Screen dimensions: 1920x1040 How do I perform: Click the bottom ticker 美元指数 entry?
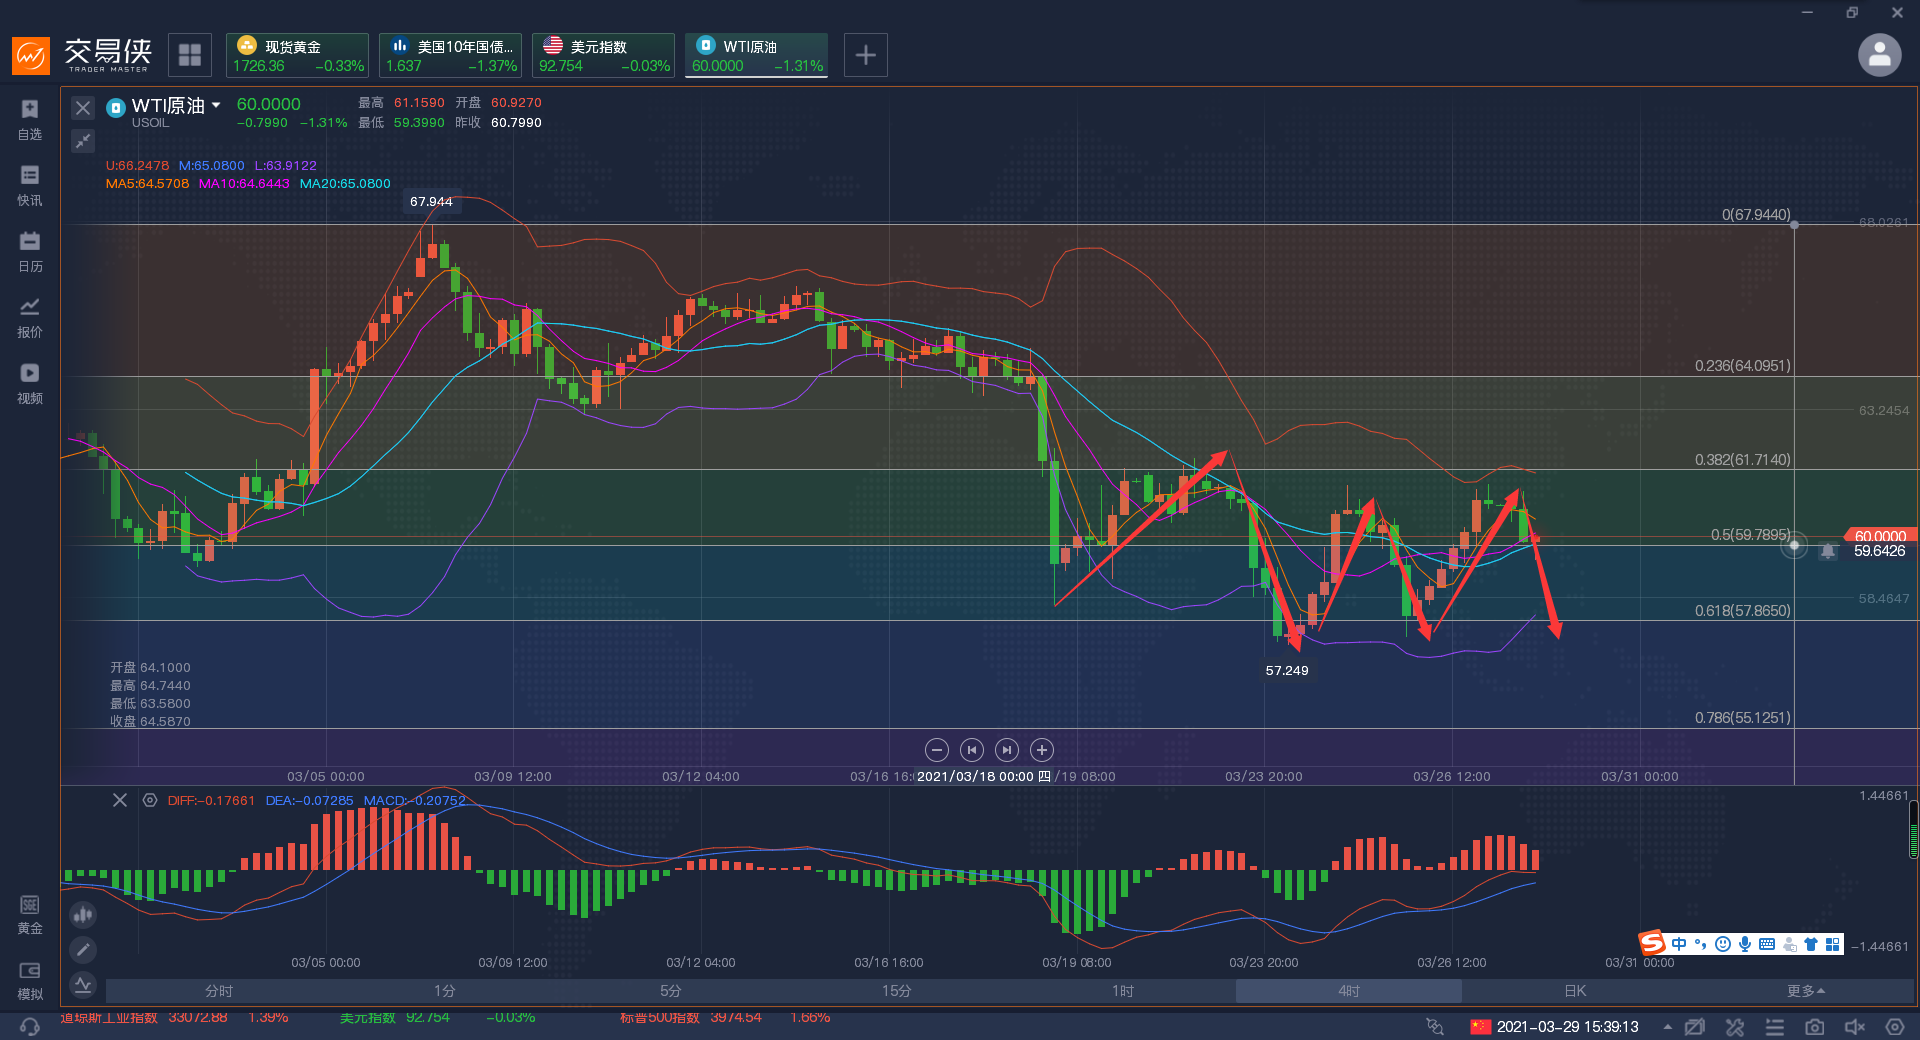(x=437, y=1018)
